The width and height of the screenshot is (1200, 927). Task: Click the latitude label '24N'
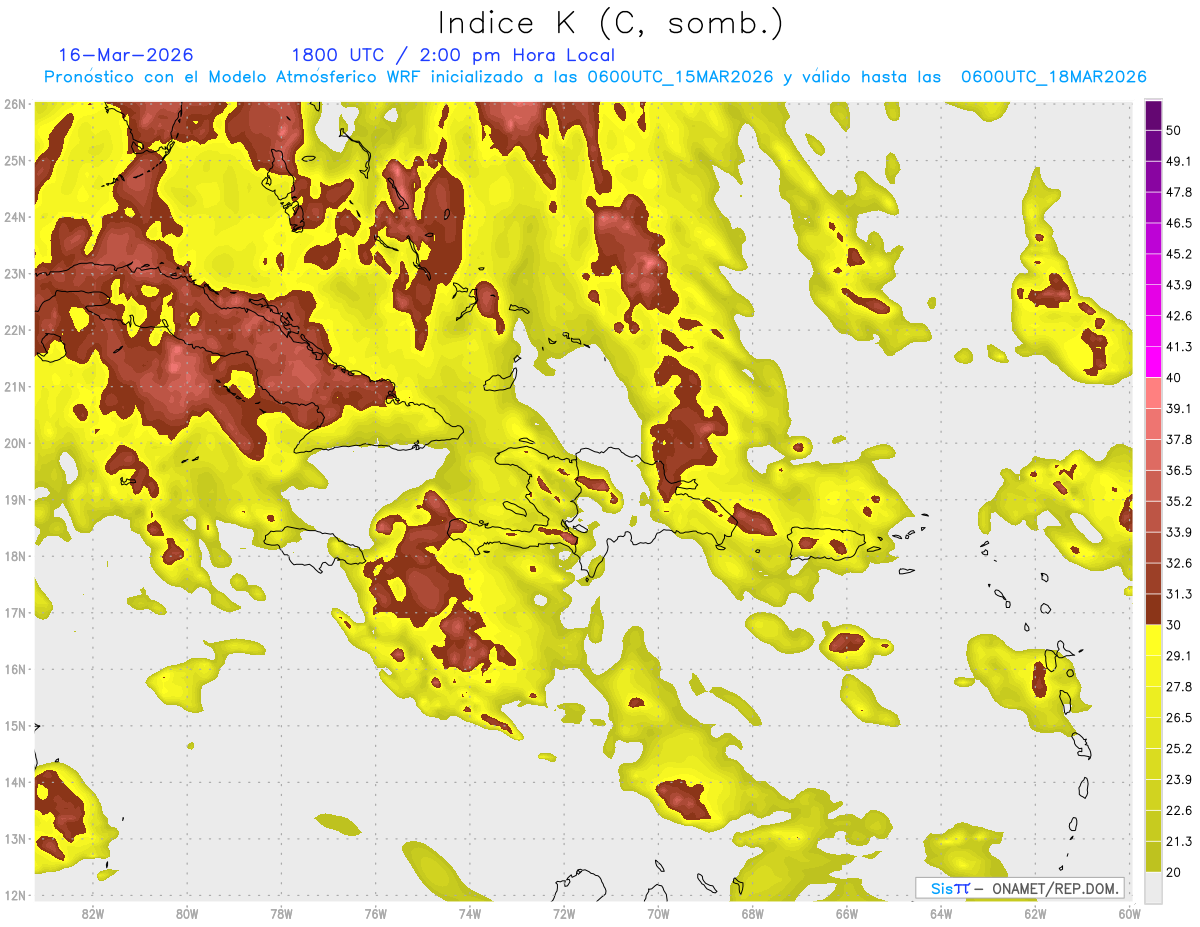coord(14,217)
